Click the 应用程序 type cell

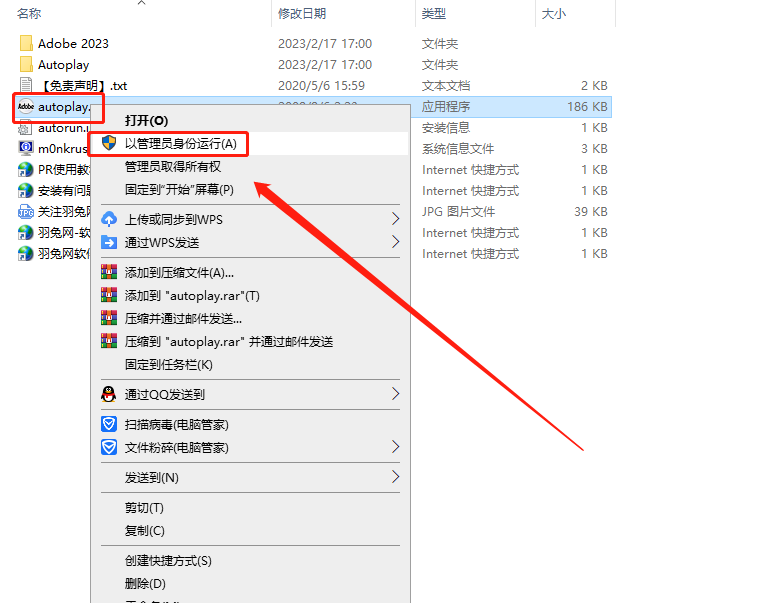tap(446, 107)
